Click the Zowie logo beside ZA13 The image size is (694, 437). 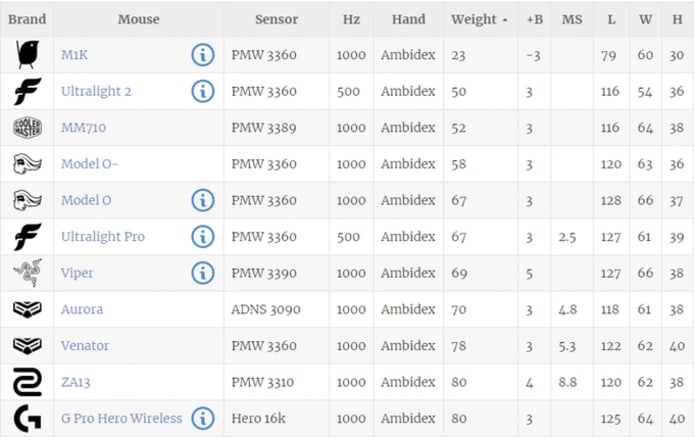[27, 382]
